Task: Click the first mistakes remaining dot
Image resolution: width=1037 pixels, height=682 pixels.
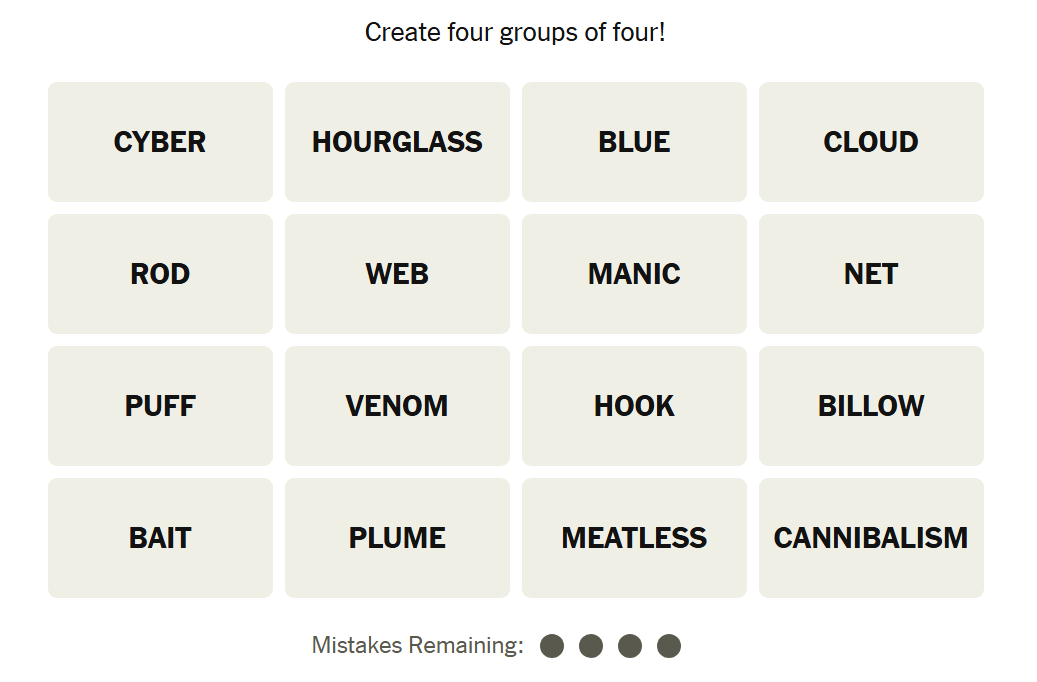Action: tap(552, 646)
